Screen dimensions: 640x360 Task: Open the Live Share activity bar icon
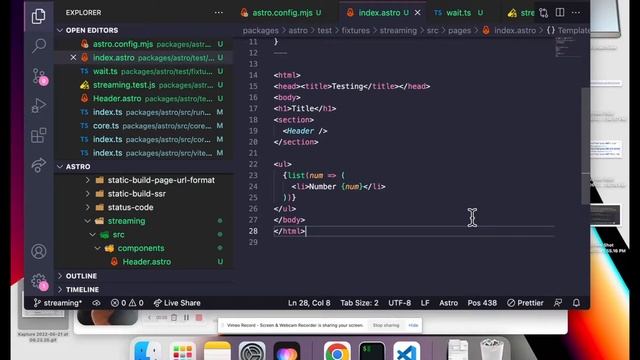(x=38, y=165)
